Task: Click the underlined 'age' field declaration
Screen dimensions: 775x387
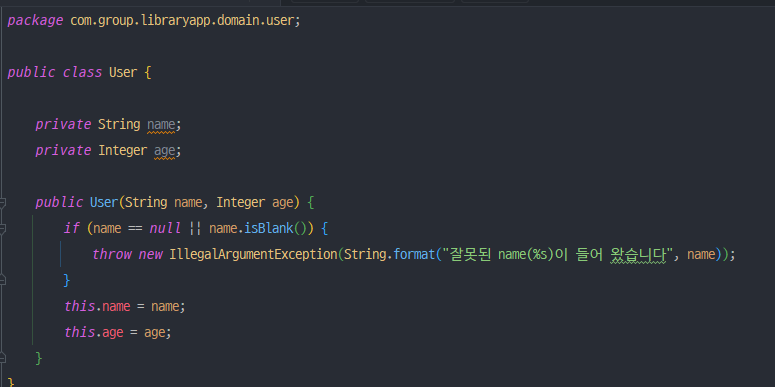Action: point(165,150)
